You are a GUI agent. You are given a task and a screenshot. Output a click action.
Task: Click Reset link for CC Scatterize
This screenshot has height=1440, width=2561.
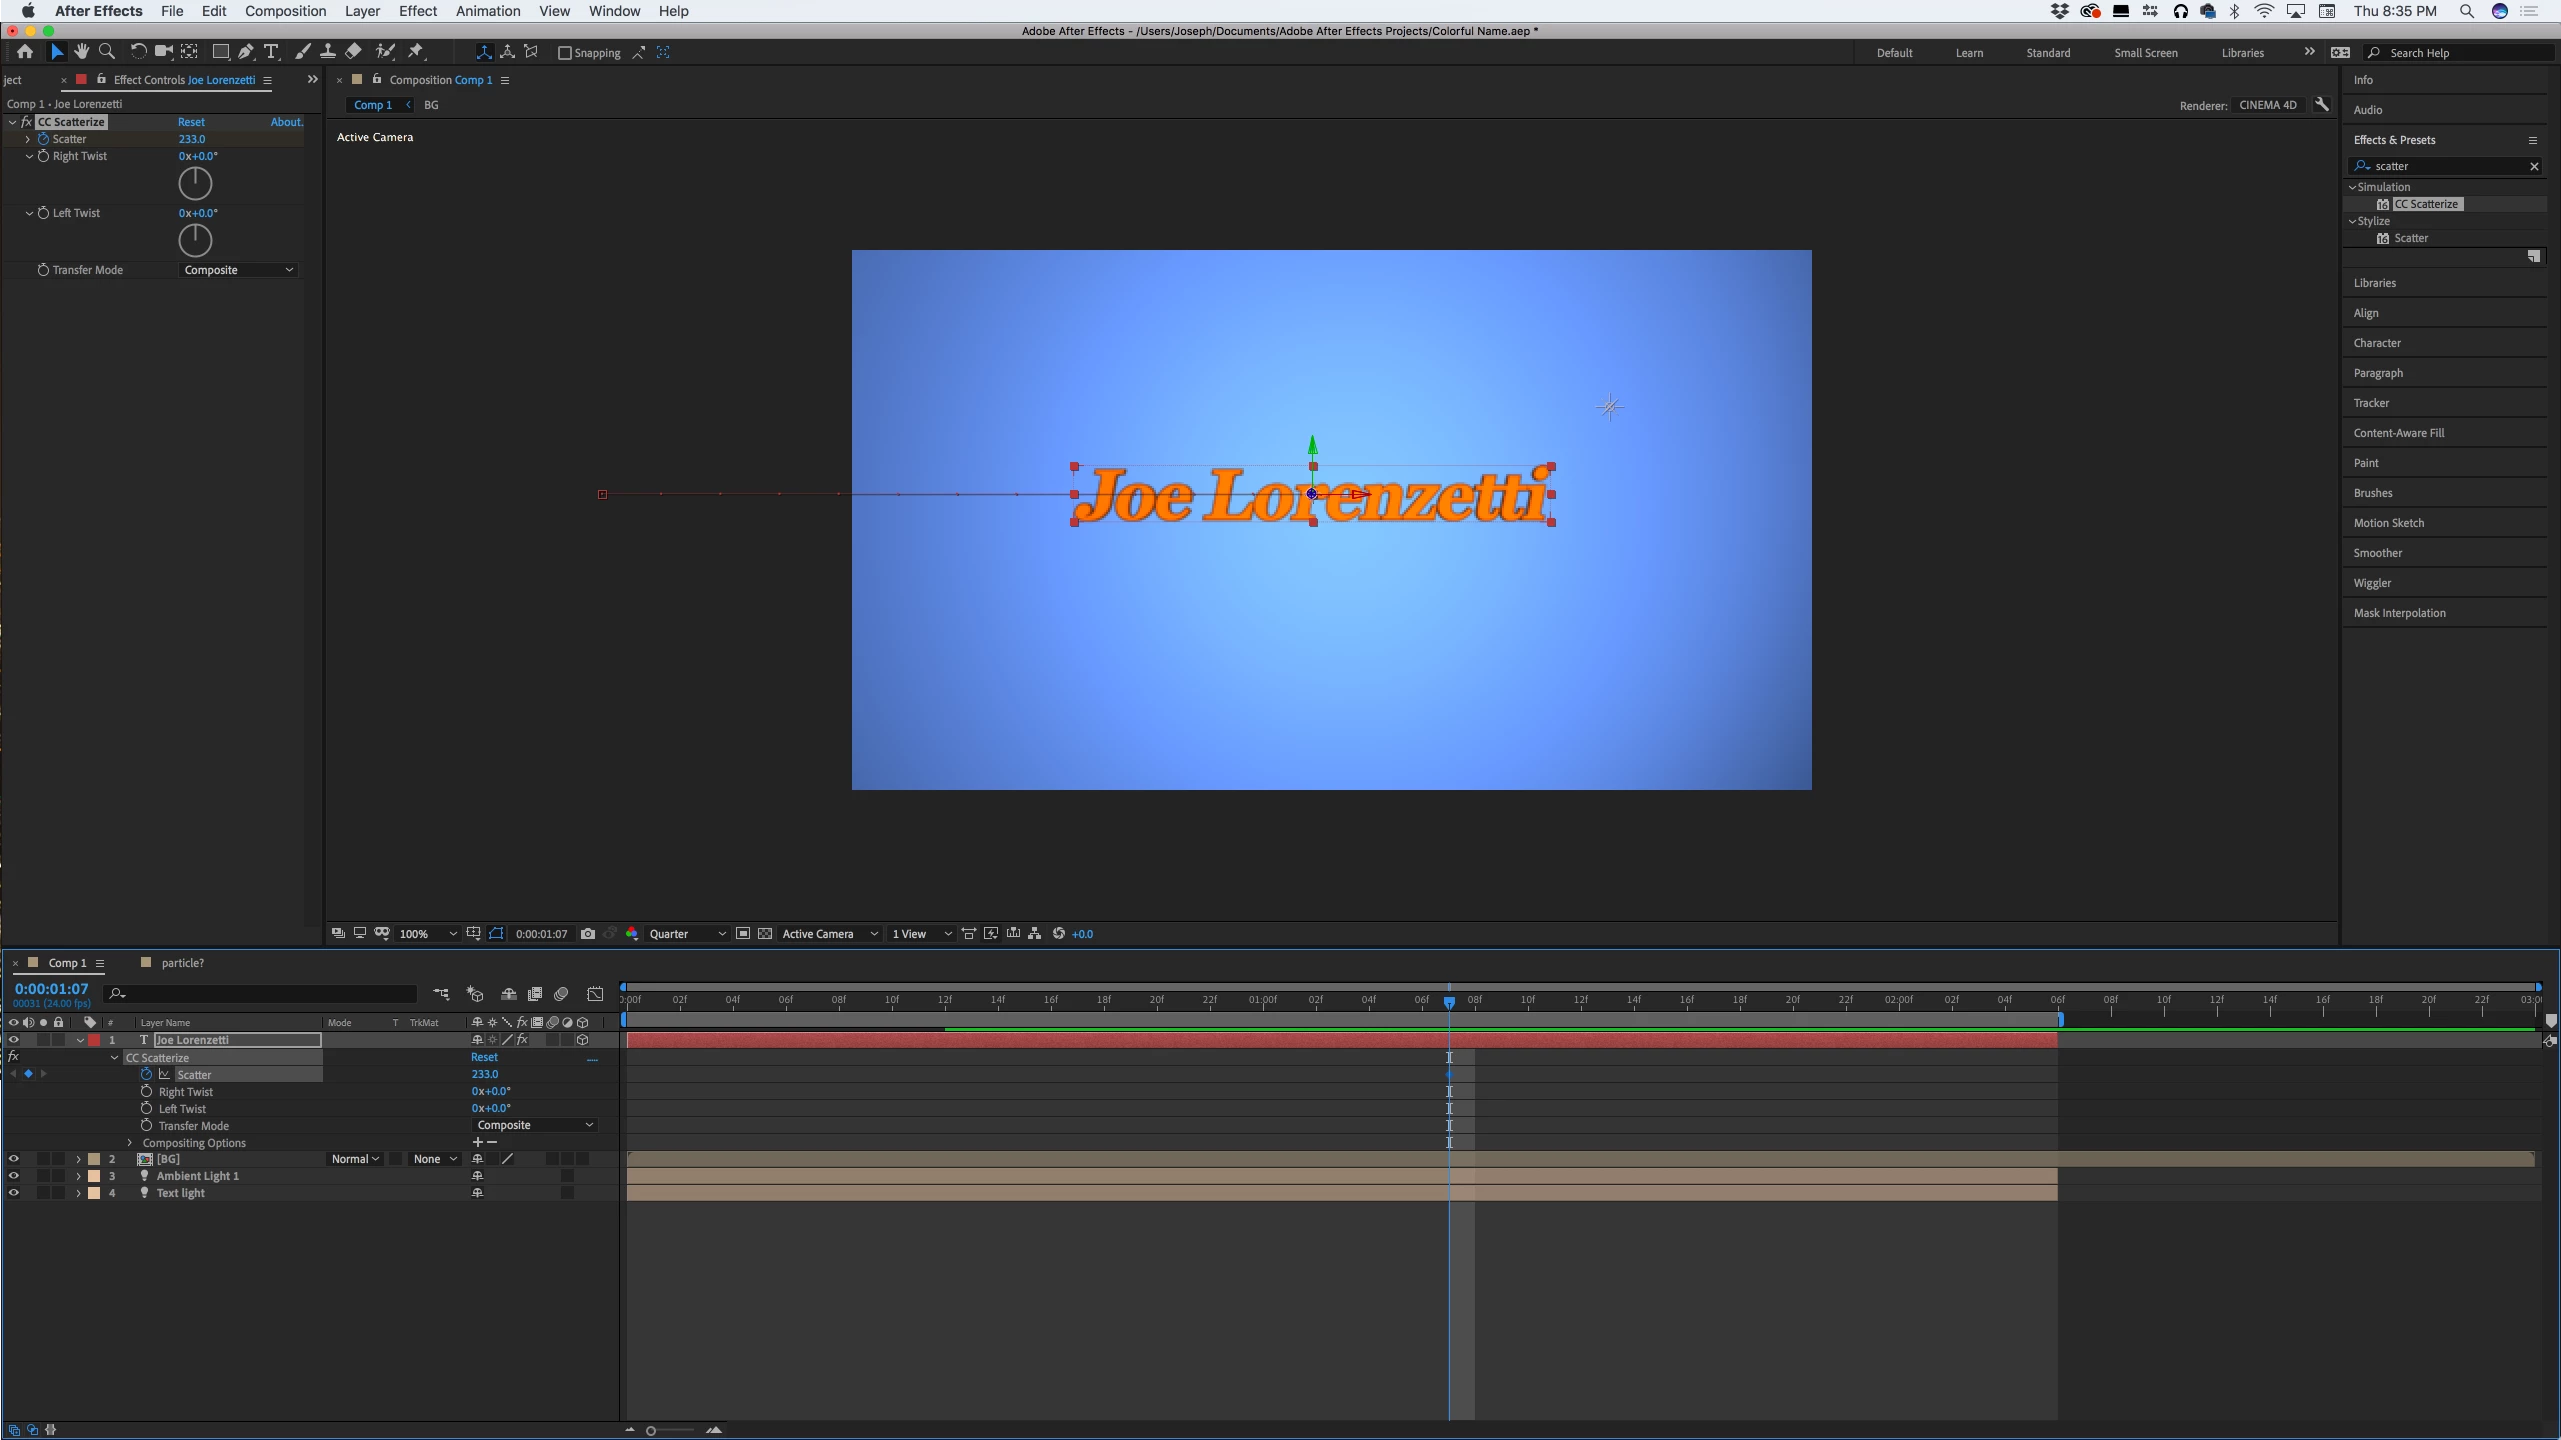(x=191, y=122)
